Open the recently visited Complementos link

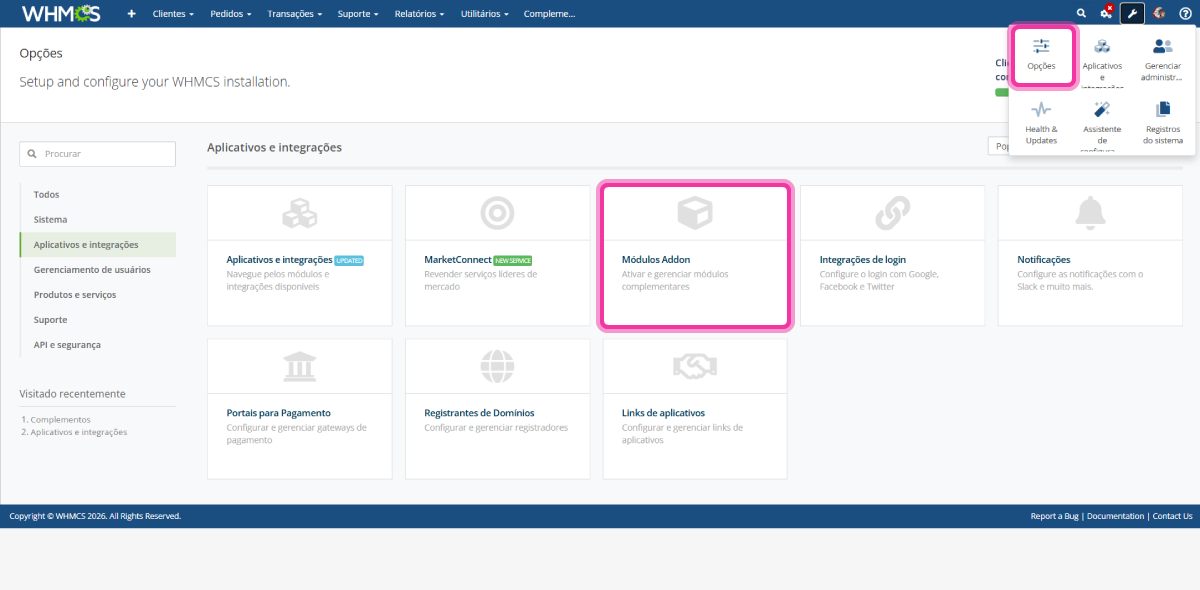pos(60,420)
